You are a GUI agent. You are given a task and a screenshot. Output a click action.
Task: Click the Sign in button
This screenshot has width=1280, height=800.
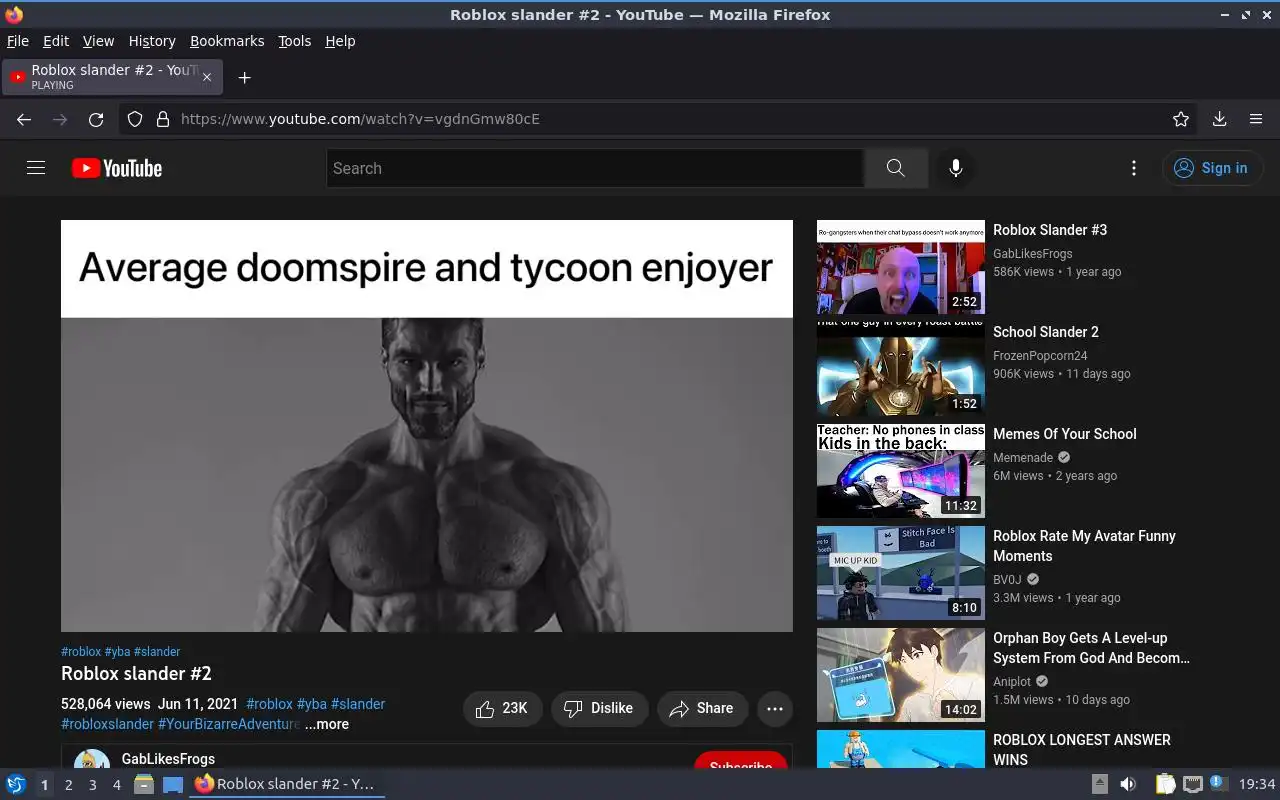(1212, 168)
